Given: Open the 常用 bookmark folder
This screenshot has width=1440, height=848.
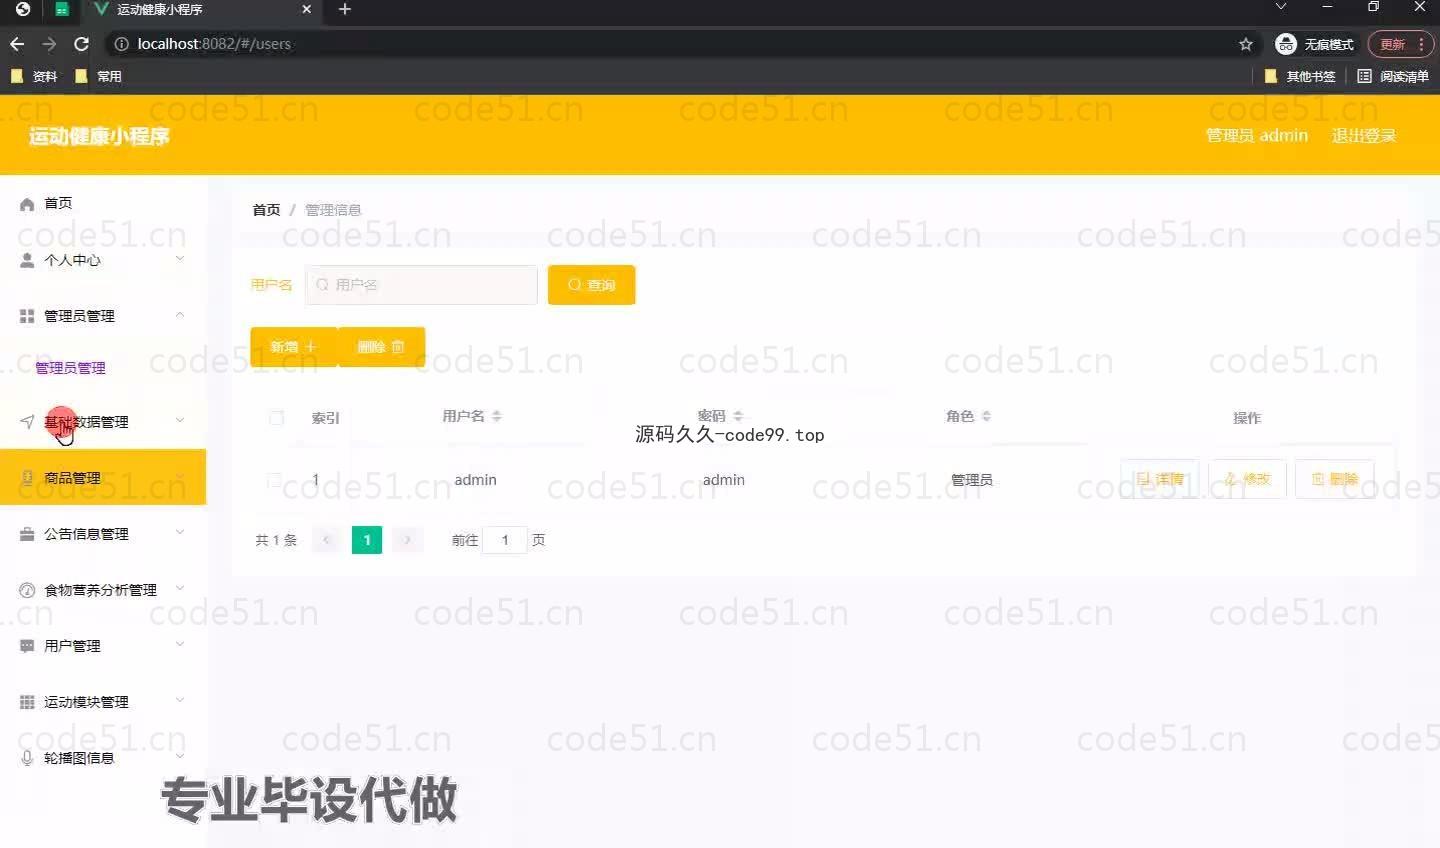Looking at the screenshot, I should point(98,76).
